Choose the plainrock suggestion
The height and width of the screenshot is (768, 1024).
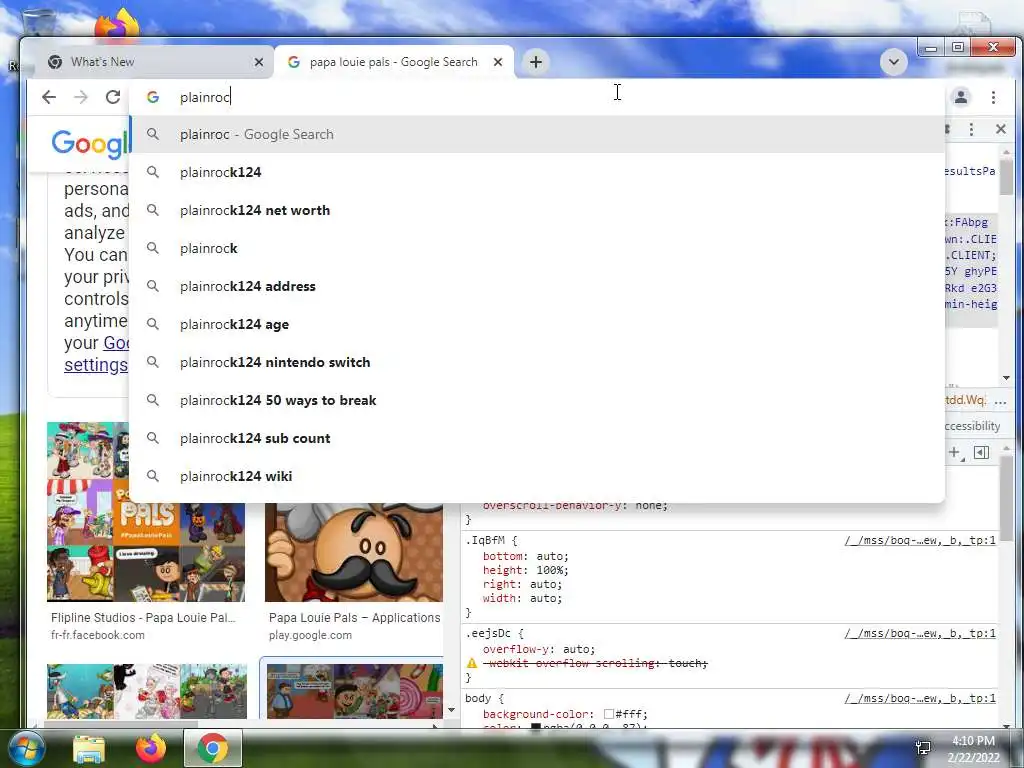coord(537,248)
